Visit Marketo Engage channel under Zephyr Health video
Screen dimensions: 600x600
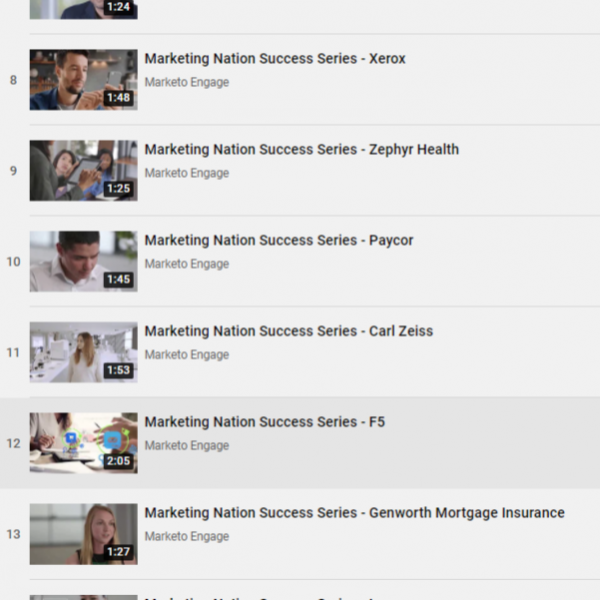point(187,173)
